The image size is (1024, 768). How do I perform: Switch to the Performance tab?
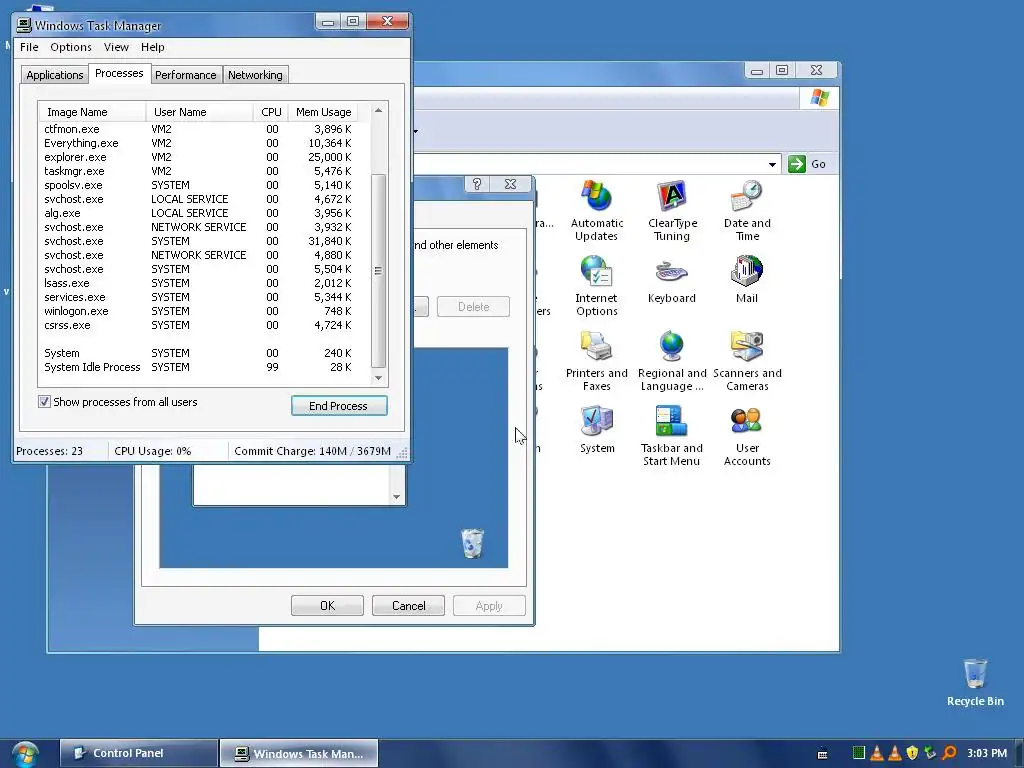[185, 75]
